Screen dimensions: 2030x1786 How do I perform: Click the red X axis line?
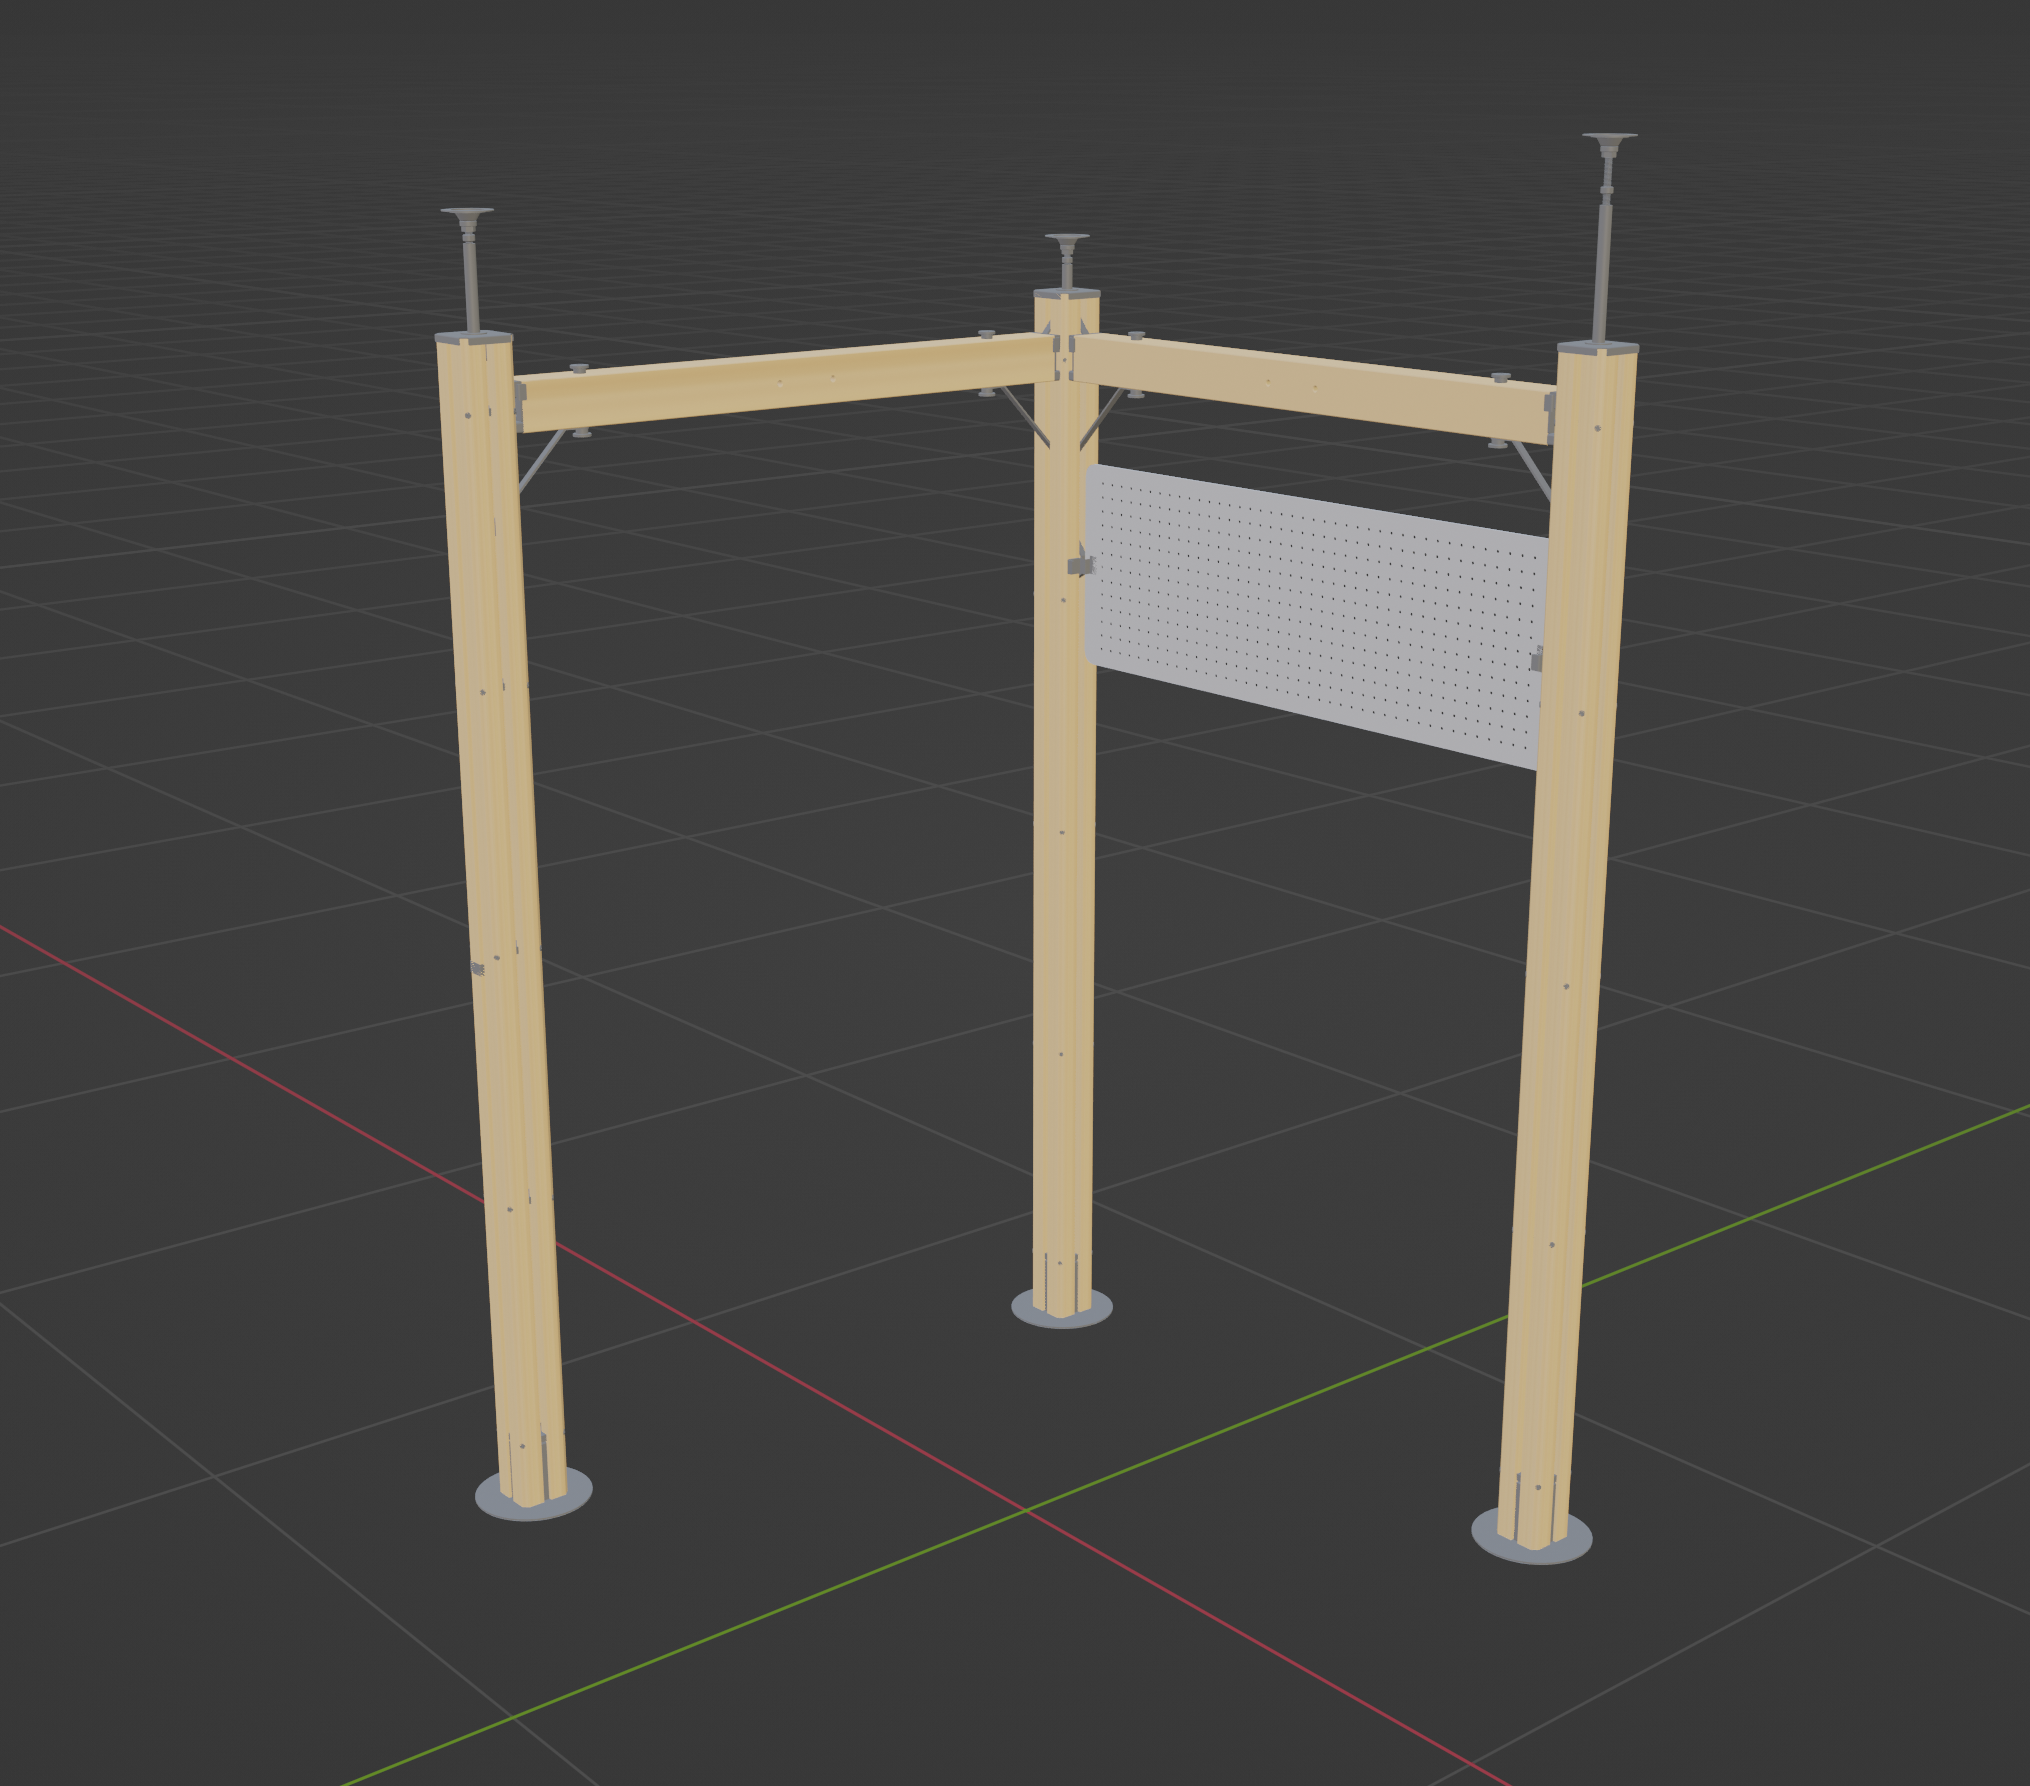point(300,1095)
